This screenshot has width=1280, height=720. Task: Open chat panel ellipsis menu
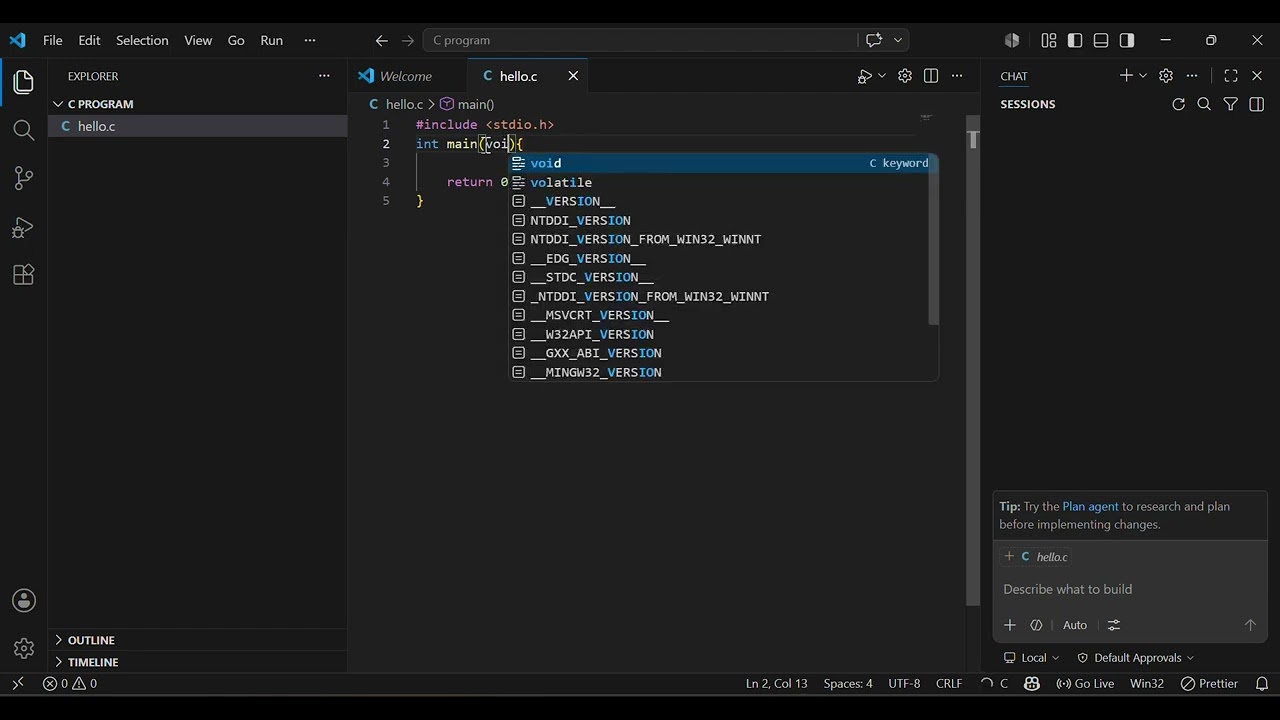click(x=1192, y=76)
